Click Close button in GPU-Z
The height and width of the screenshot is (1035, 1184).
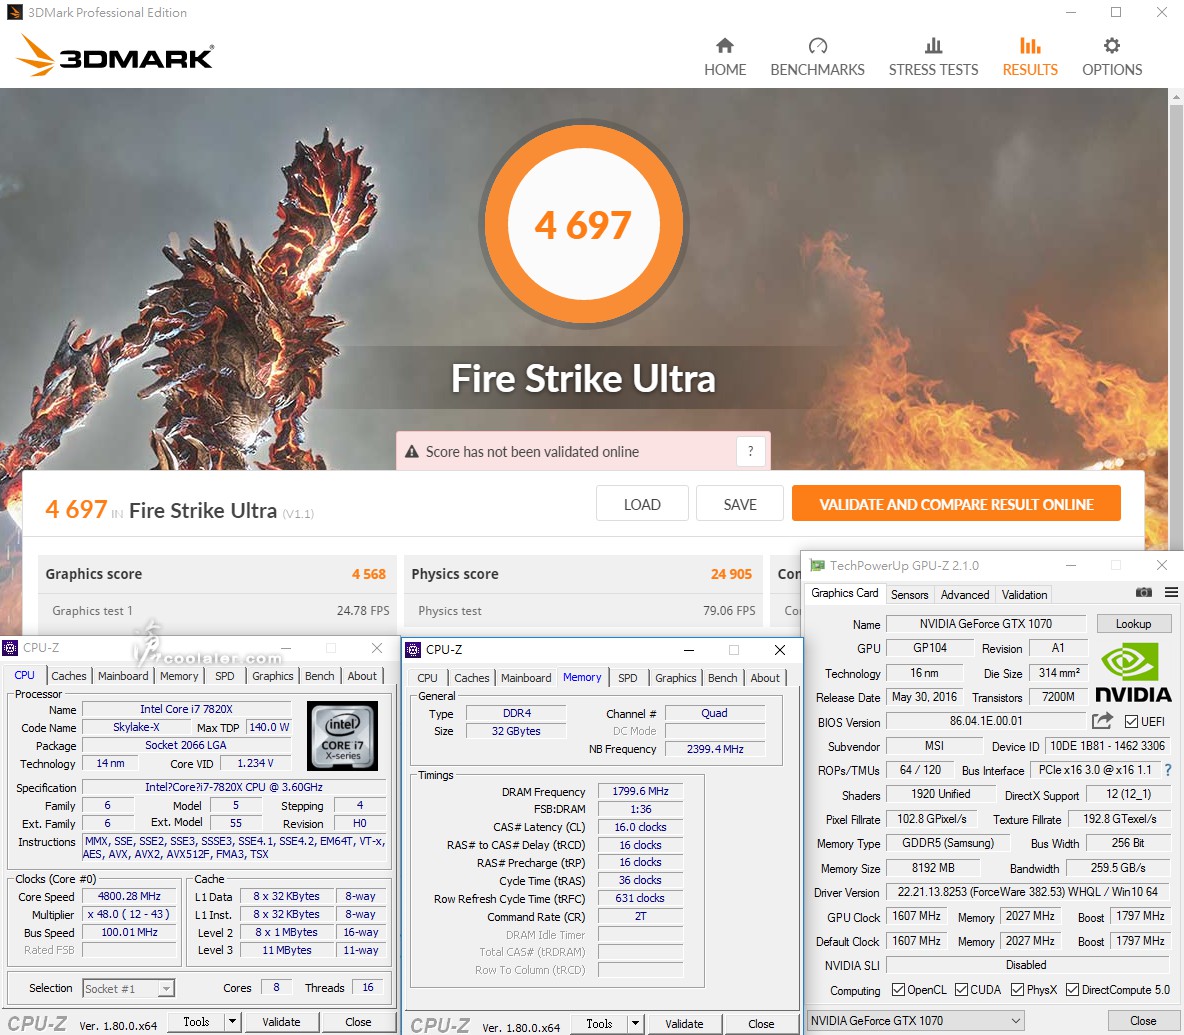coord(1143,1021)
